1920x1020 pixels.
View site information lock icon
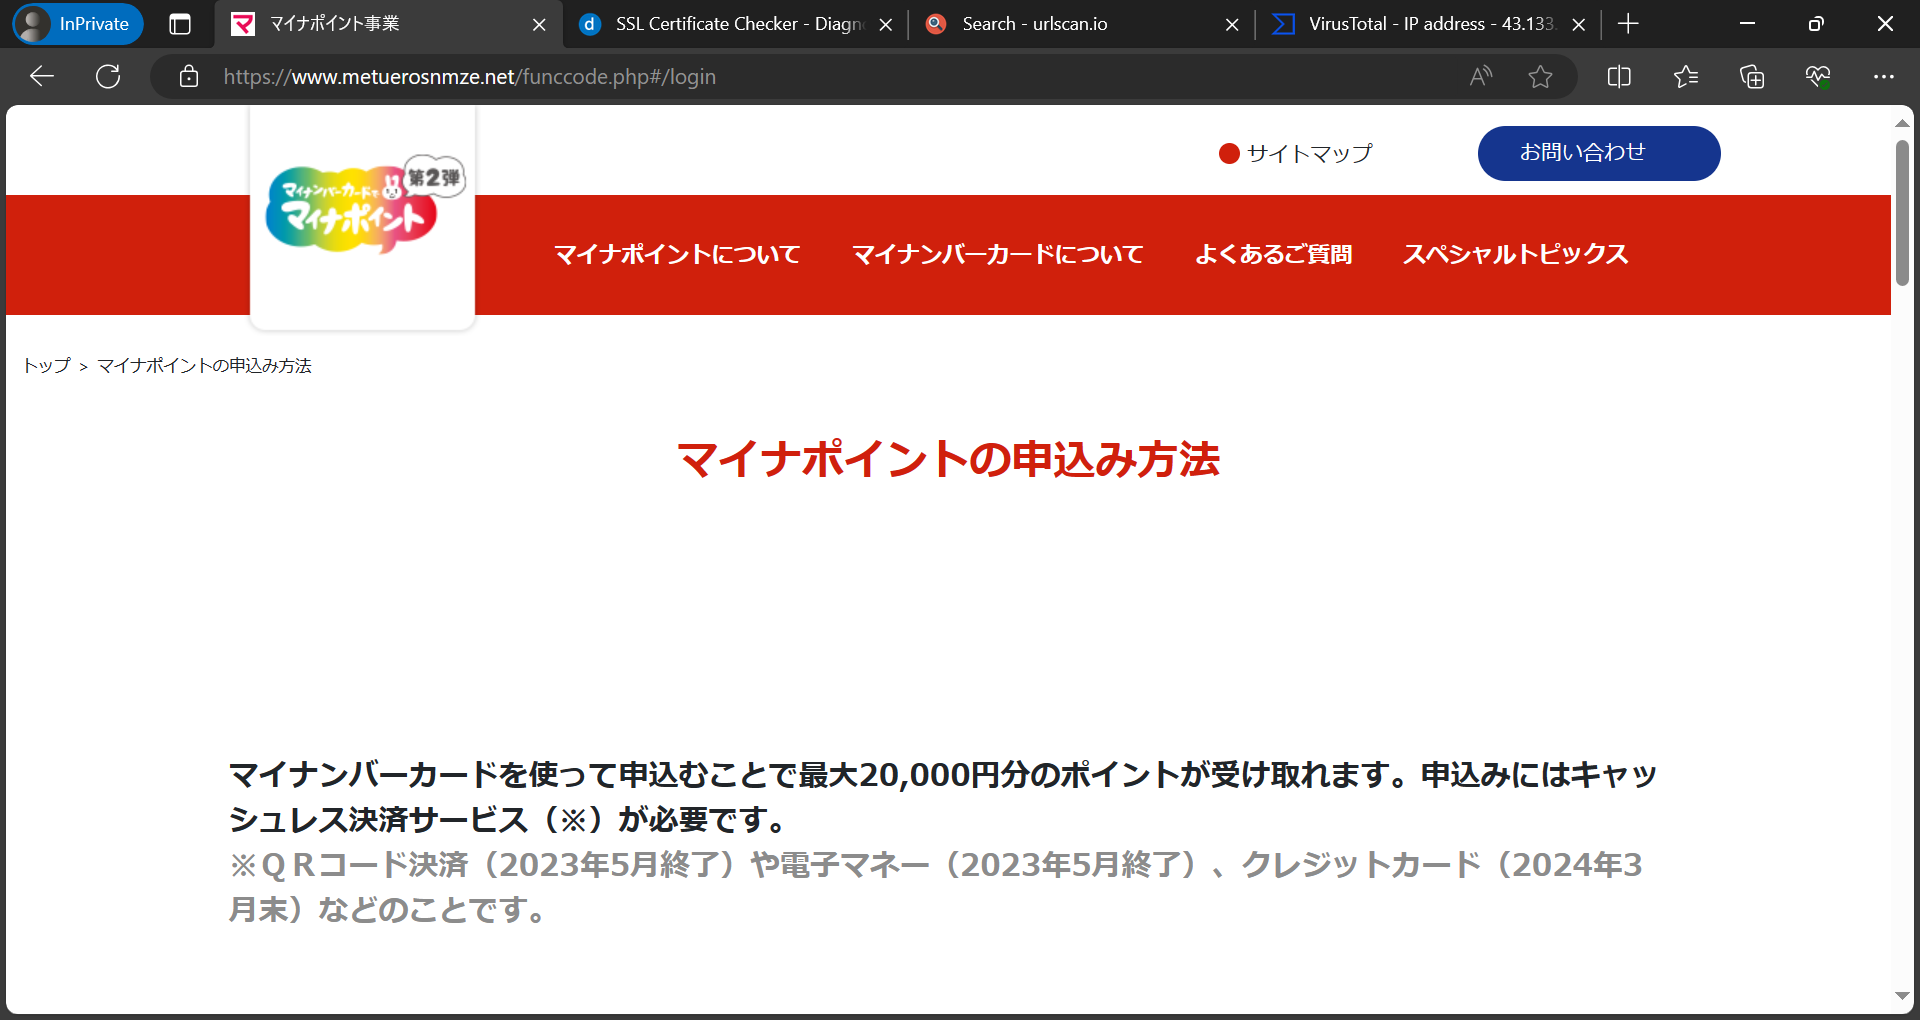[188, 76]
